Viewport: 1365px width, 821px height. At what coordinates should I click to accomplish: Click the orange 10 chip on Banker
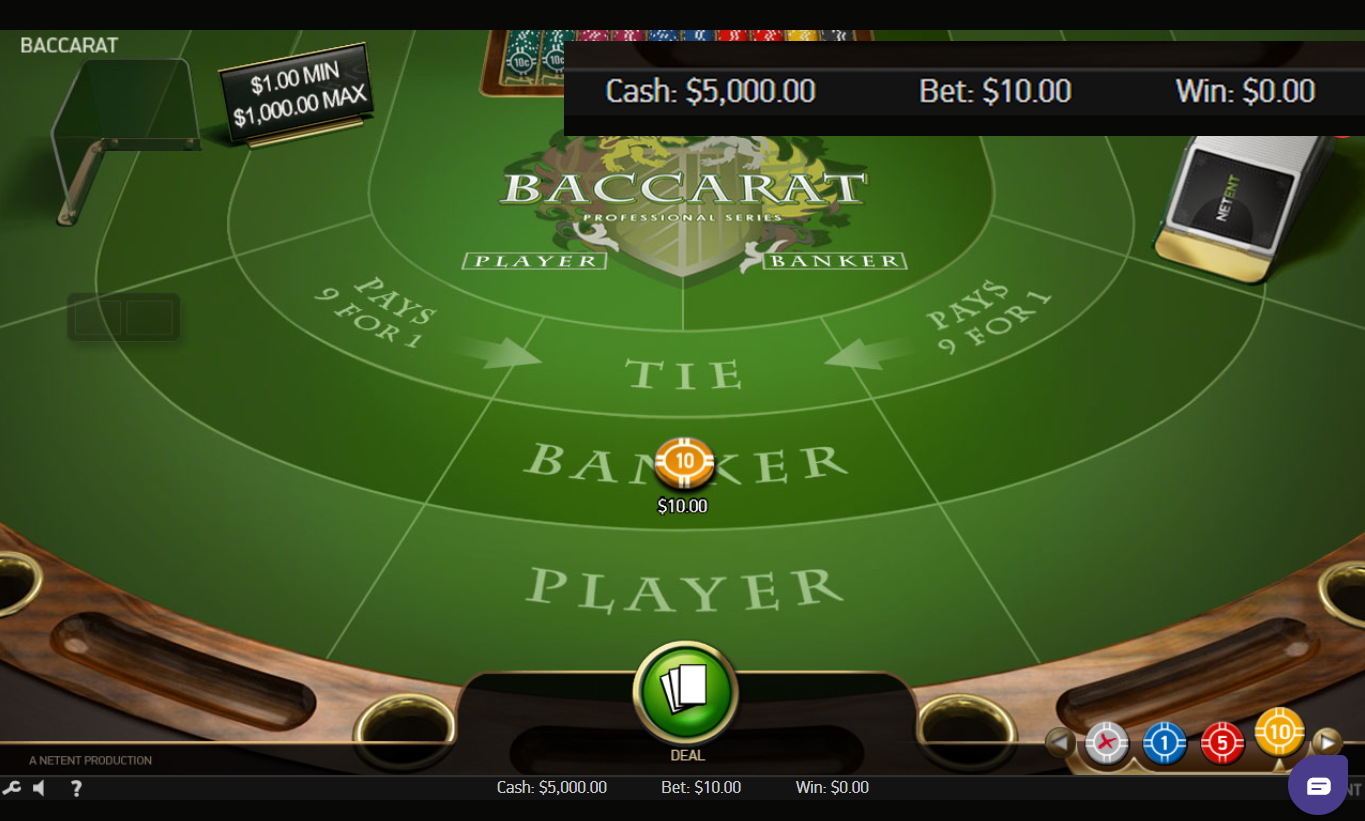(x=684, y=462)
